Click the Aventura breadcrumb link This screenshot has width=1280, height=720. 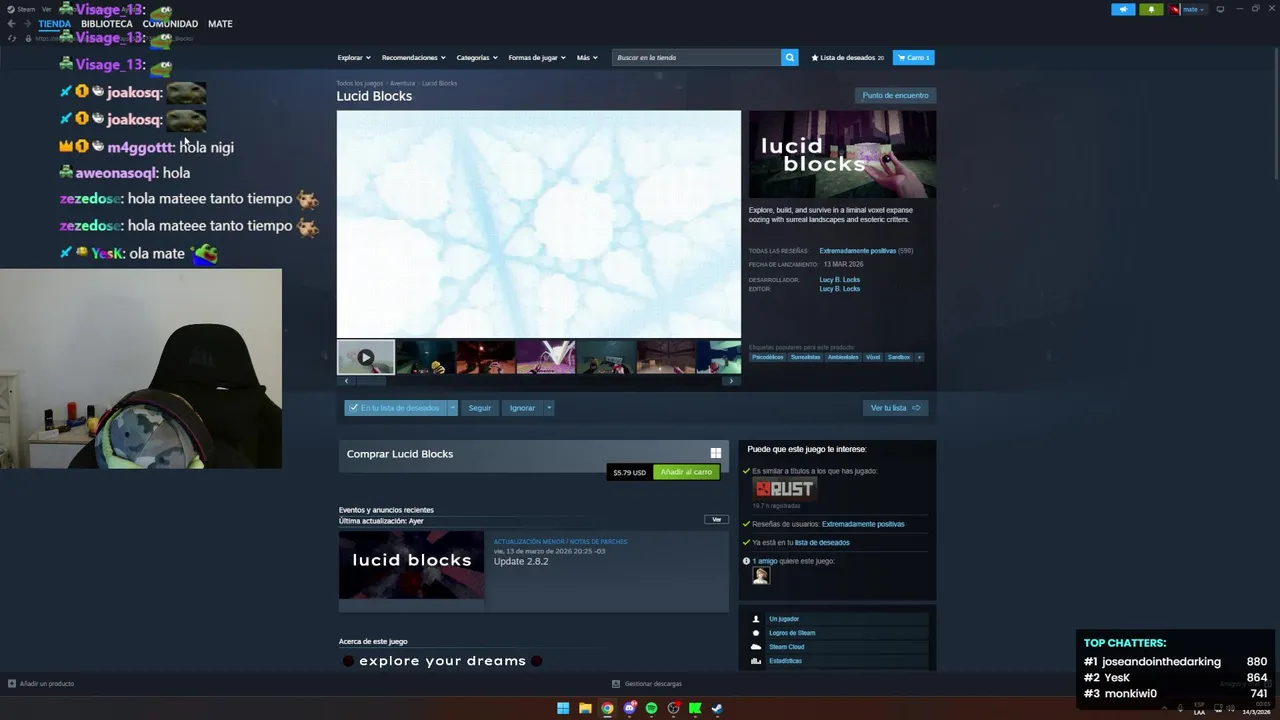click(402, 83)
